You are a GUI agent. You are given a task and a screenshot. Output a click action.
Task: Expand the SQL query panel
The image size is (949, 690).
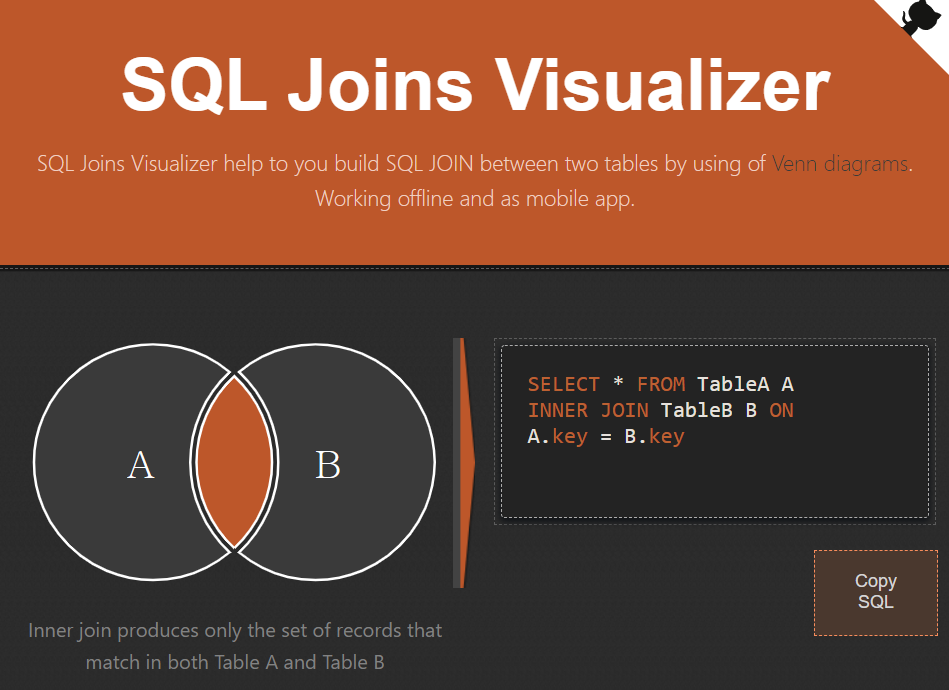pos(712,432)
